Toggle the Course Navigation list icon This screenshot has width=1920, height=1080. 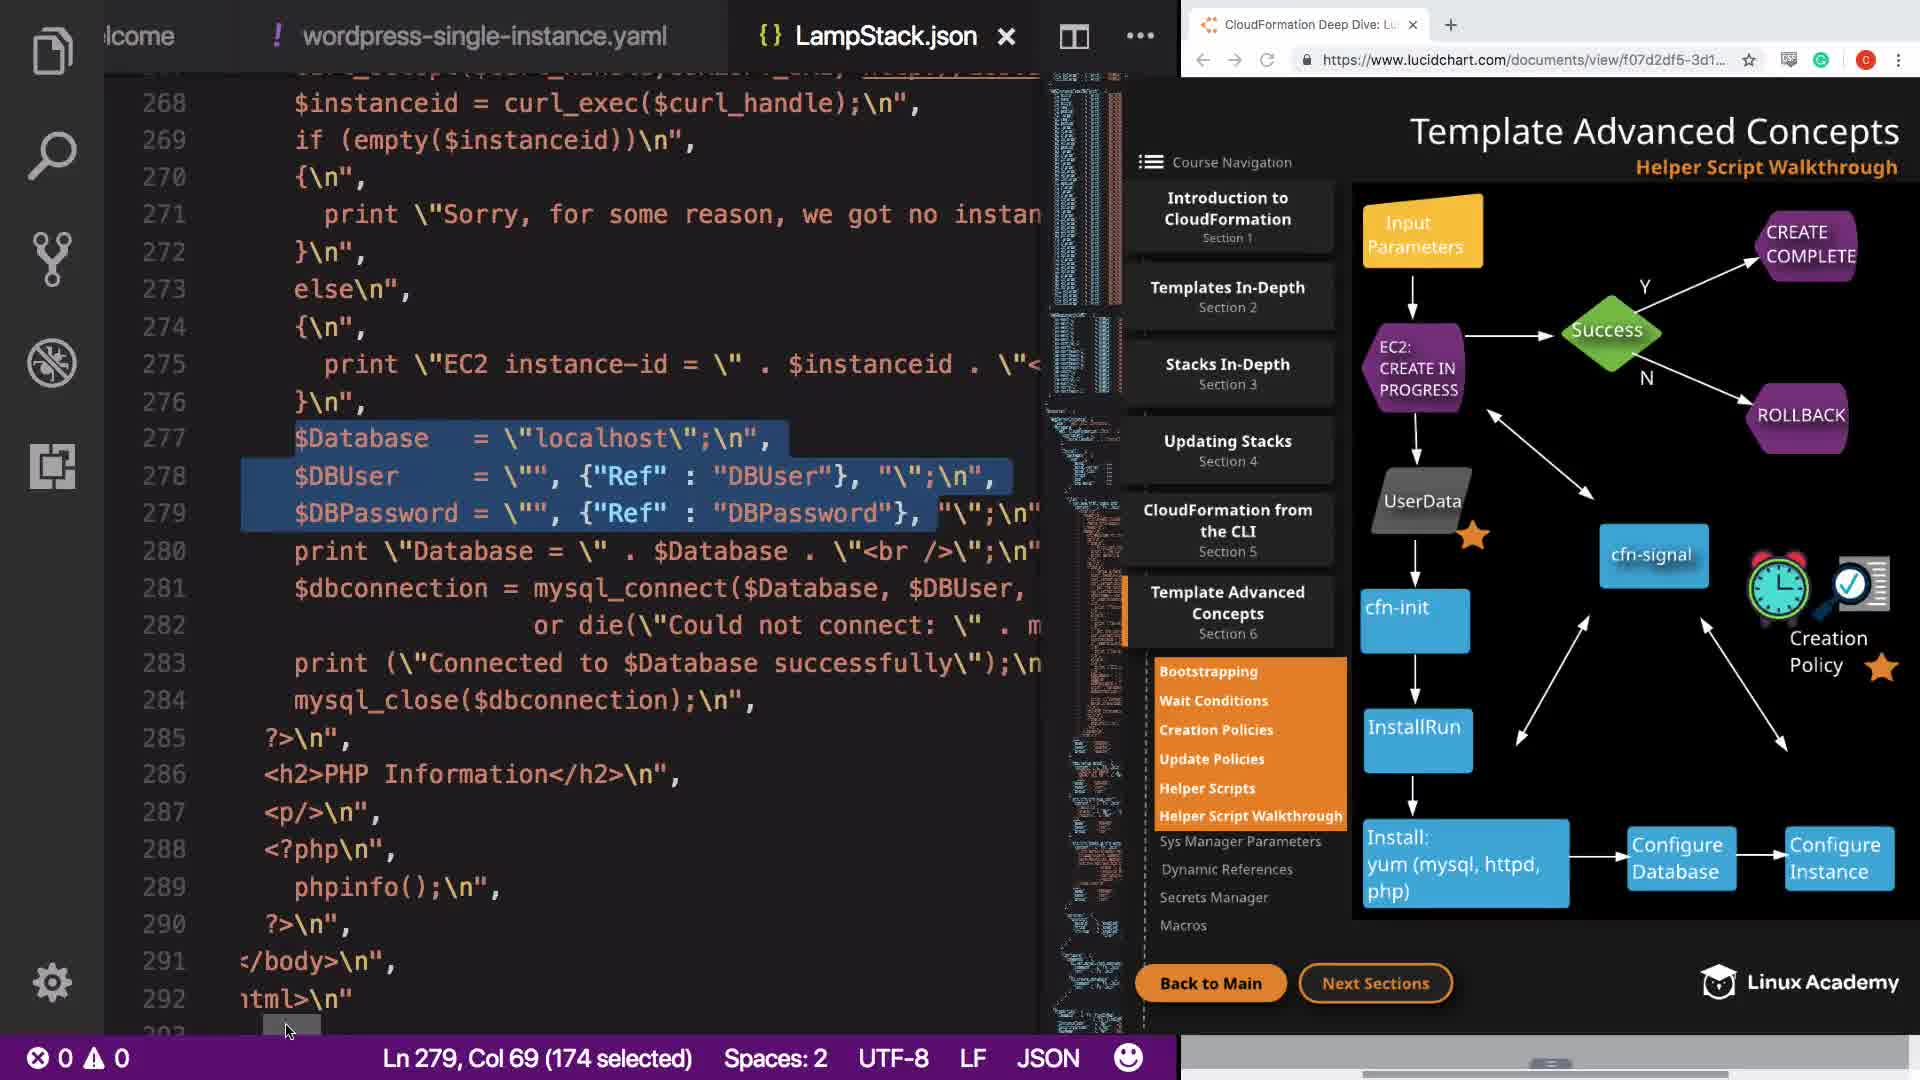(x=1151, y=162)
